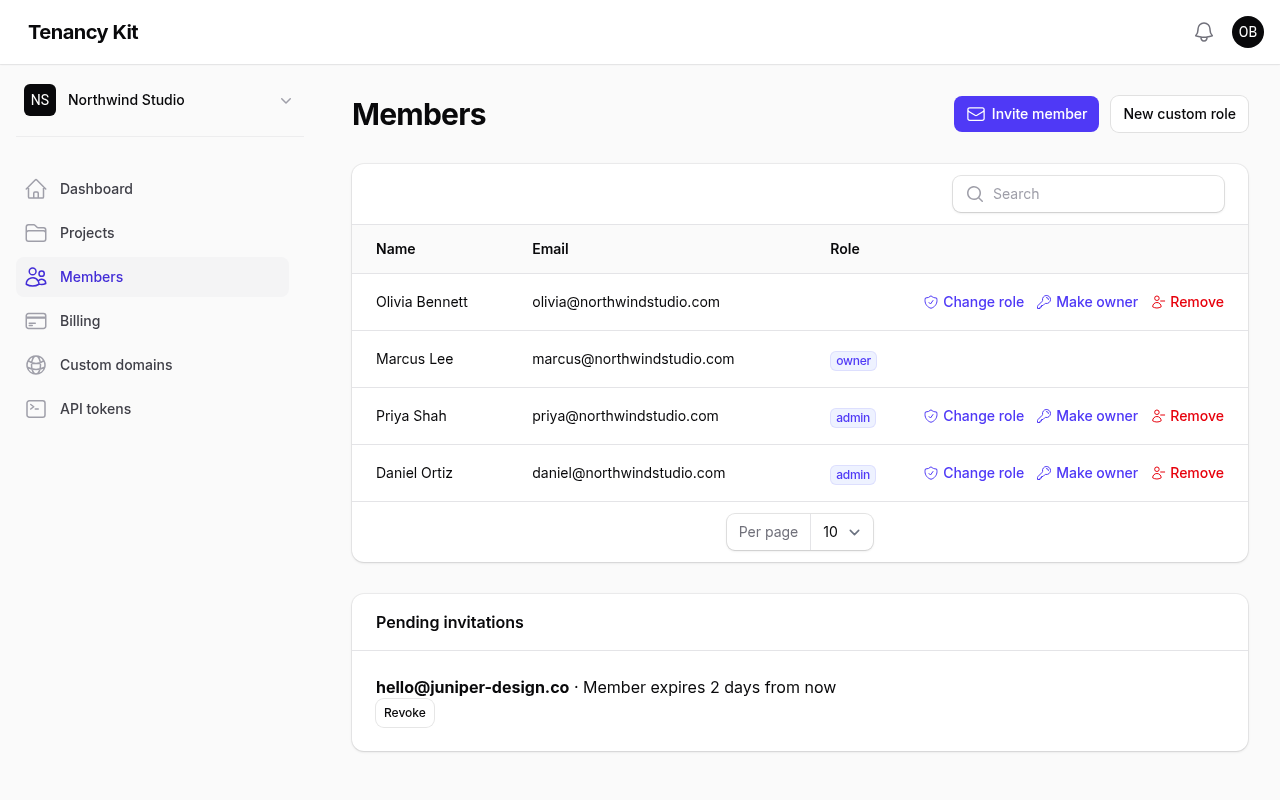Open the per page count dropdown
The height and width of the screenshot is (800, 1280).
[842, 532]
